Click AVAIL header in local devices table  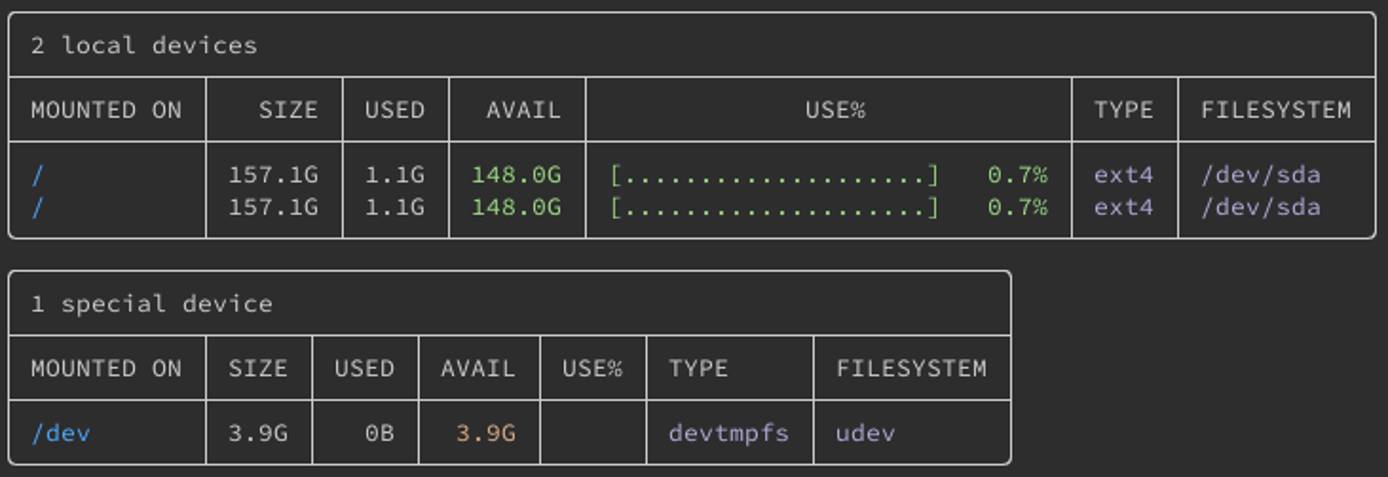(523, 110)
